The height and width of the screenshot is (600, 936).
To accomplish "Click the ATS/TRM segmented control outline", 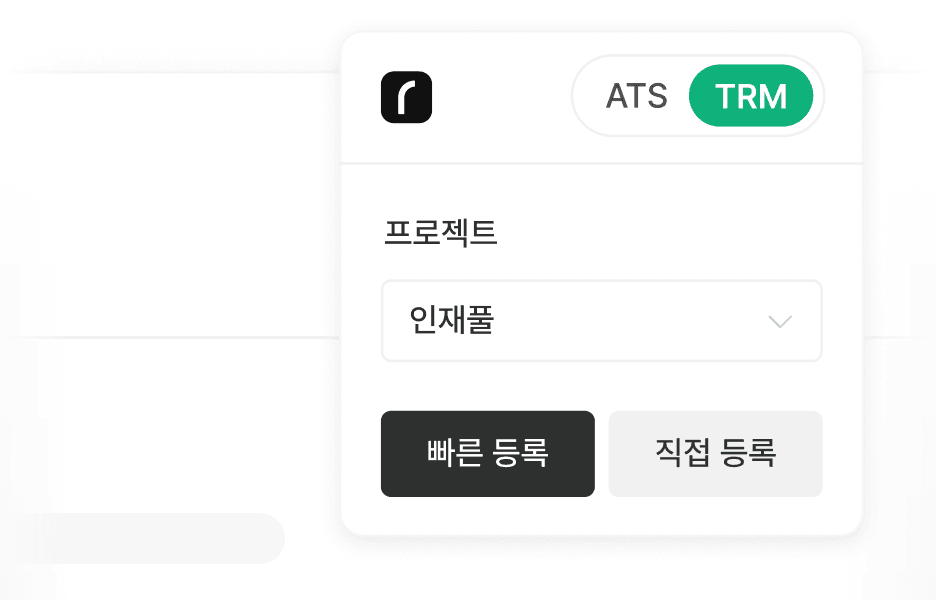I will click(698, 96).
